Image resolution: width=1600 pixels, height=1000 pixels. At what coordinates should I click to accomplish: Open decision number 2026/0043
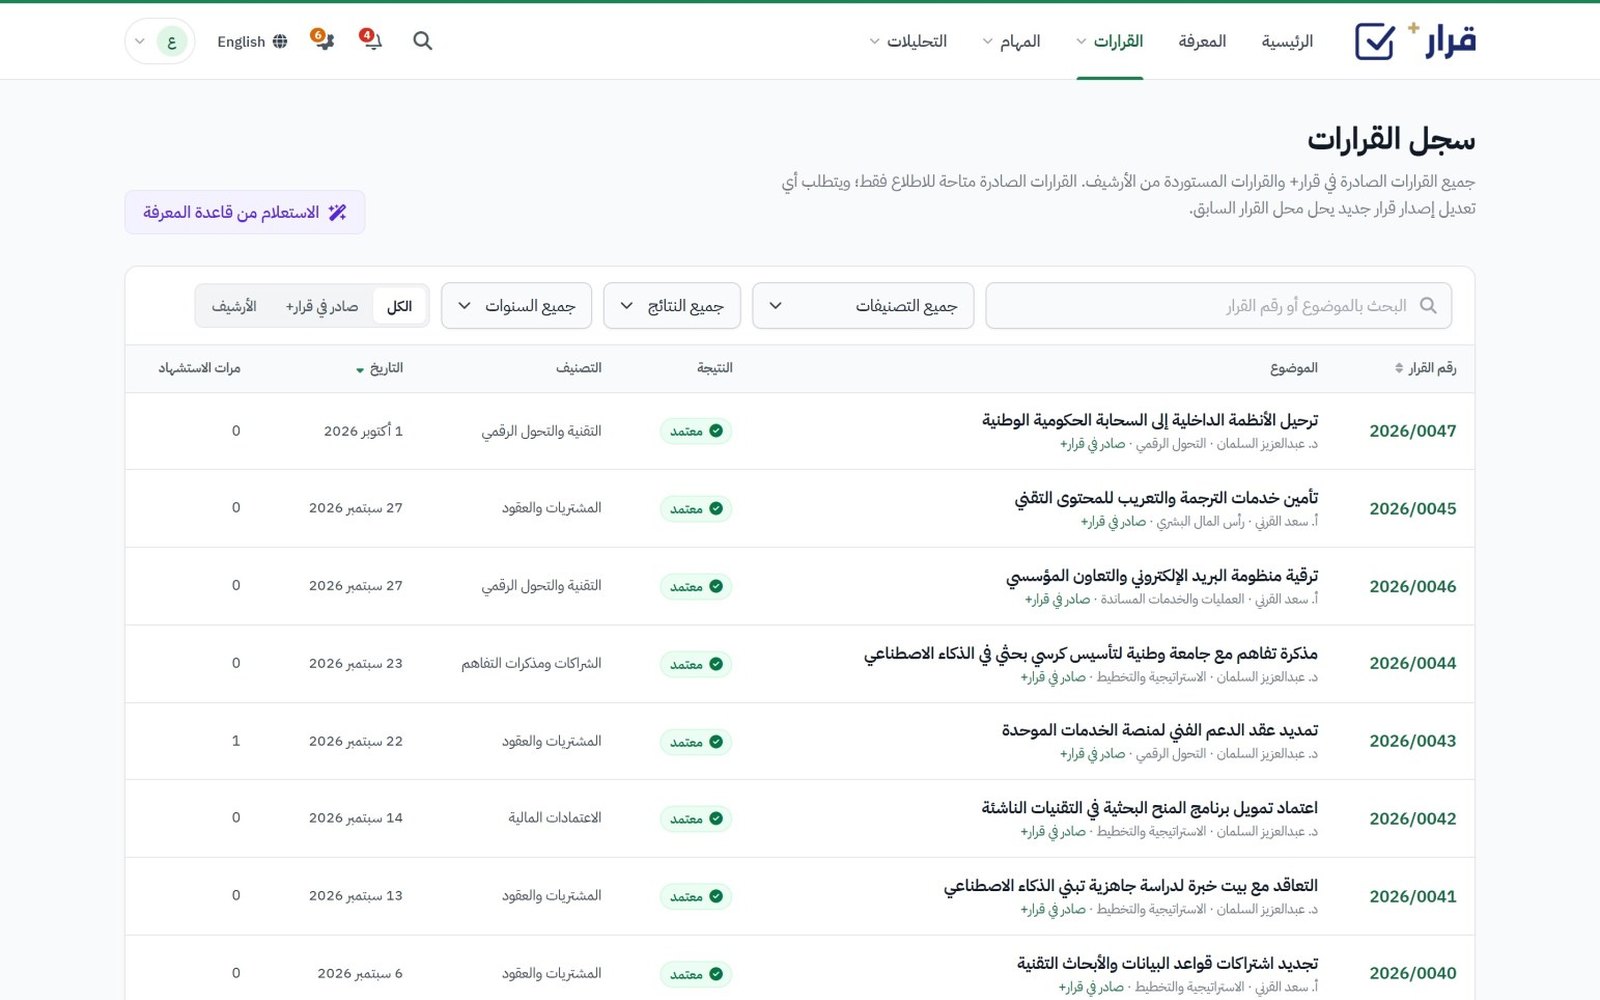click(x=1412, y=741)
